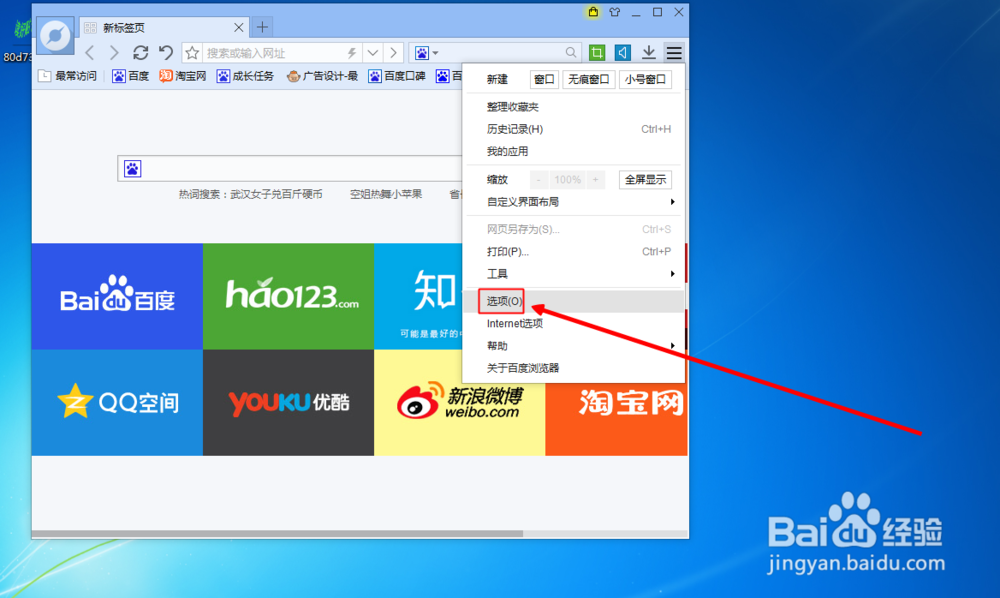Open the 百度口碑 bookmark
Screen dimensions: 1000x598
click(397, 76)
